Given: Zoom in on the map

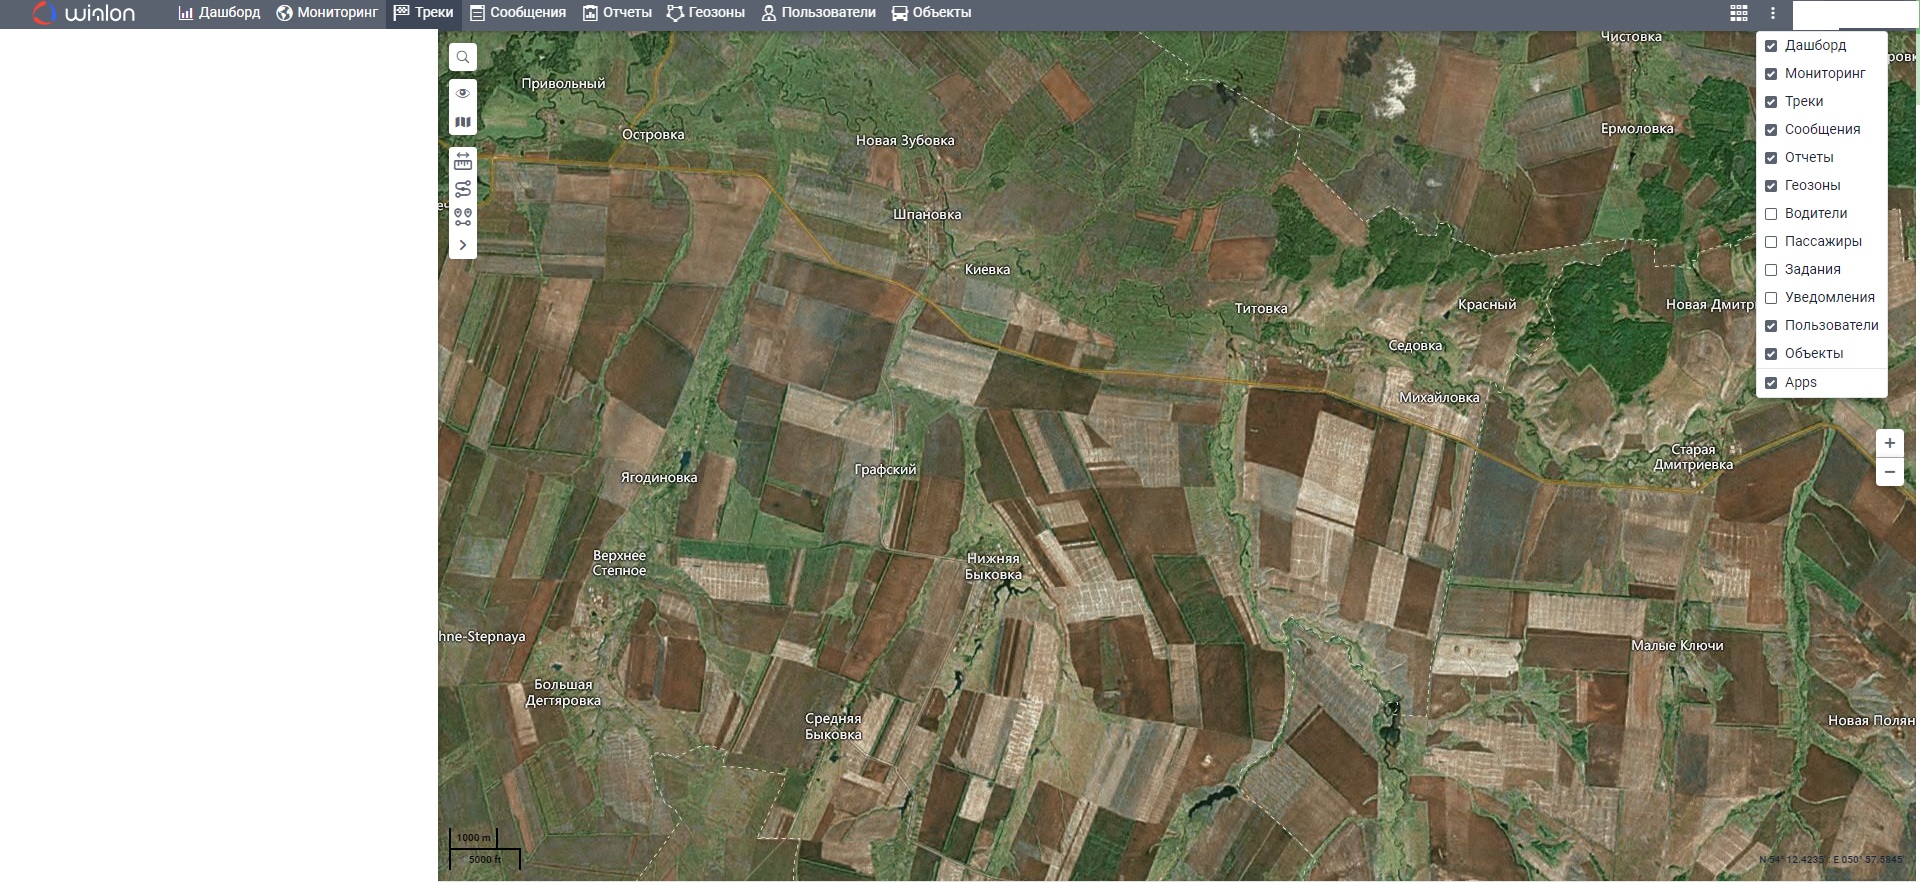Looking at the screenshot, I should (1889, 443).
